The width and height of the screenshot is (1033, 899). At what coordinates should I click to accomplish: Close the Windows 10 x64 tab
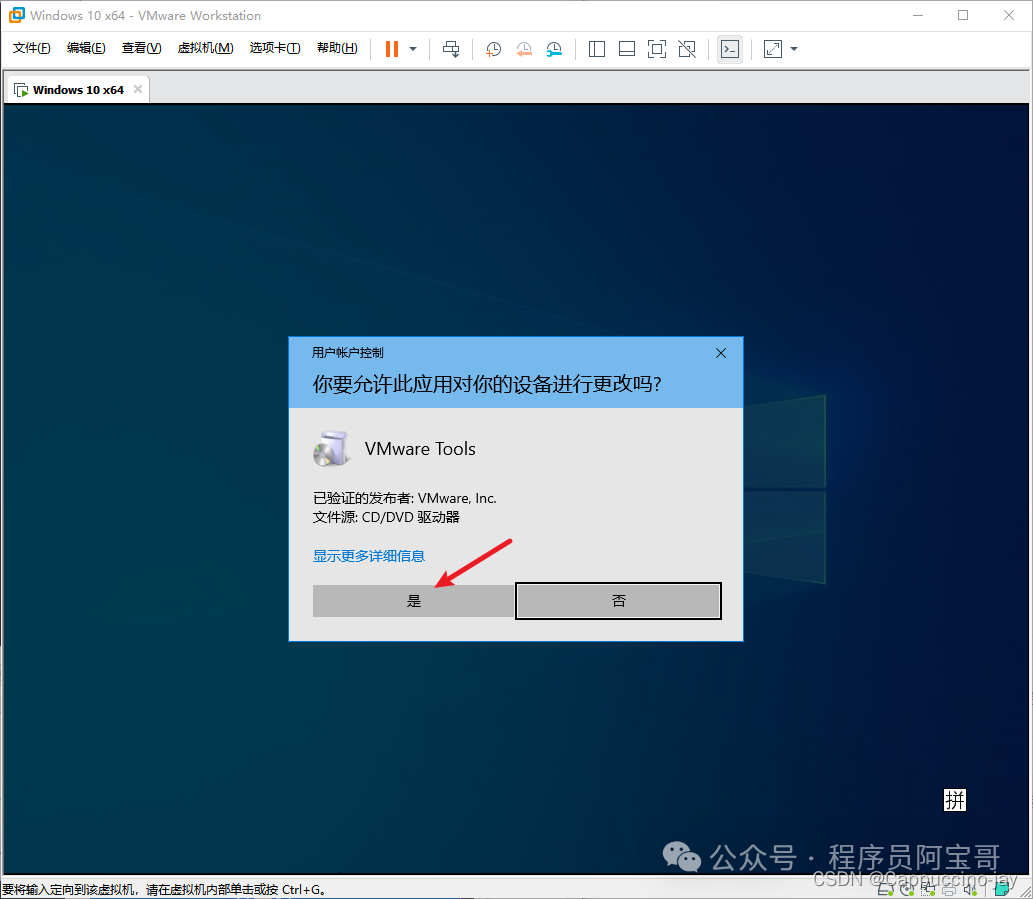click(x=138, y=89)
